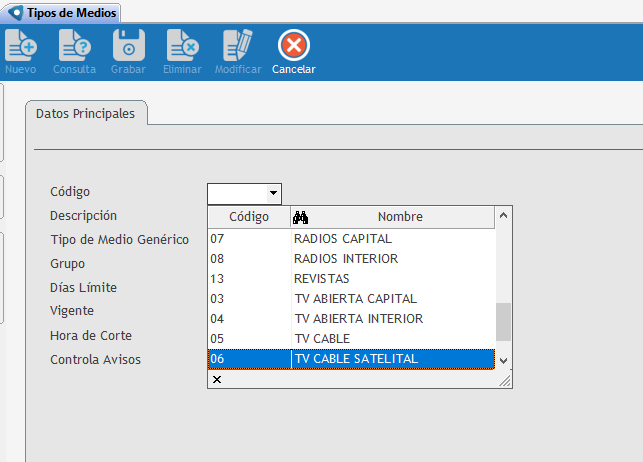Click the Grabar save icon
Image resolution: width=643 pixels, height=462 pixels.
128,46
